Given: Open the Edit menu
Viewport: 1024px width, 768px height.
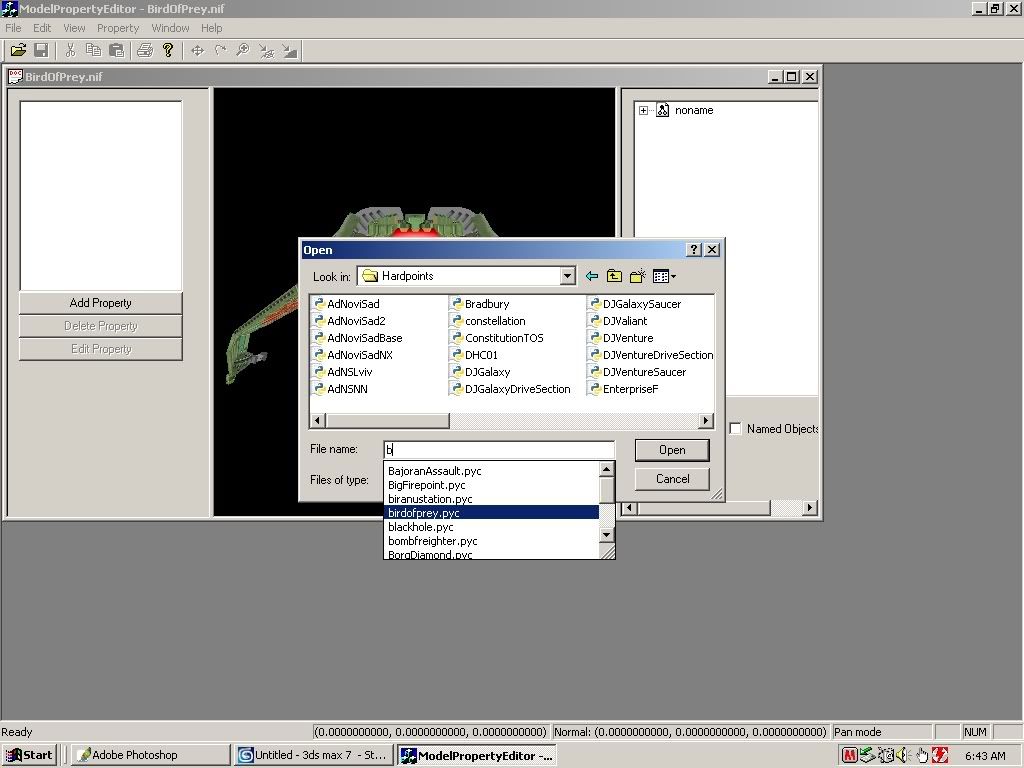Looking at the screenshot, I should [42, 28].
